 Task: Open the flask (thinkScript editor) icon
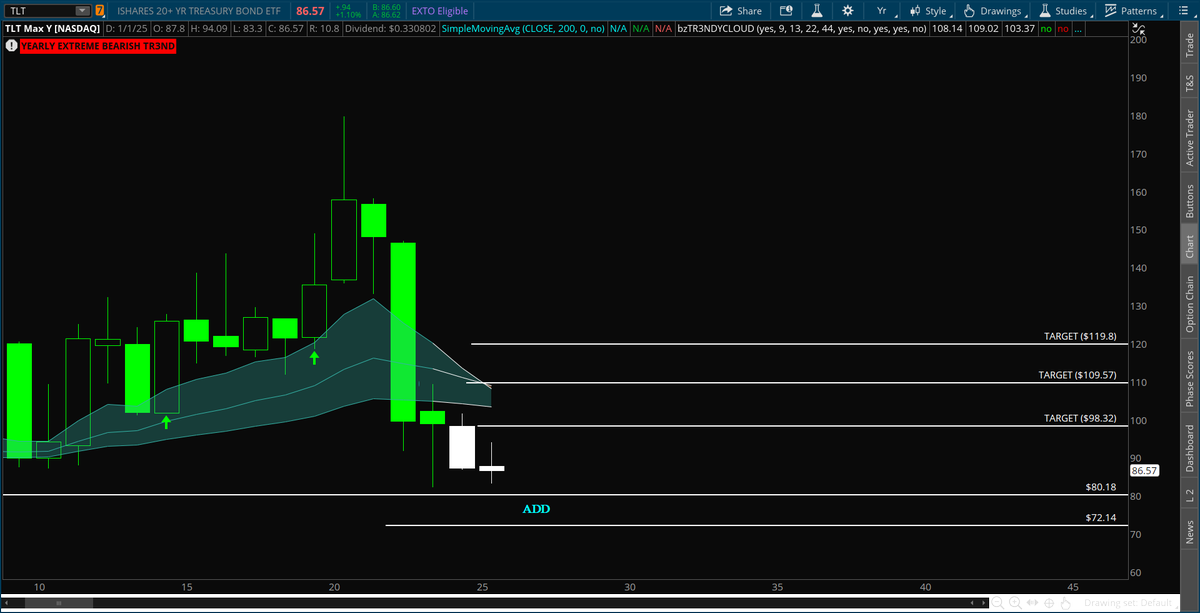[x=816, y=11]
